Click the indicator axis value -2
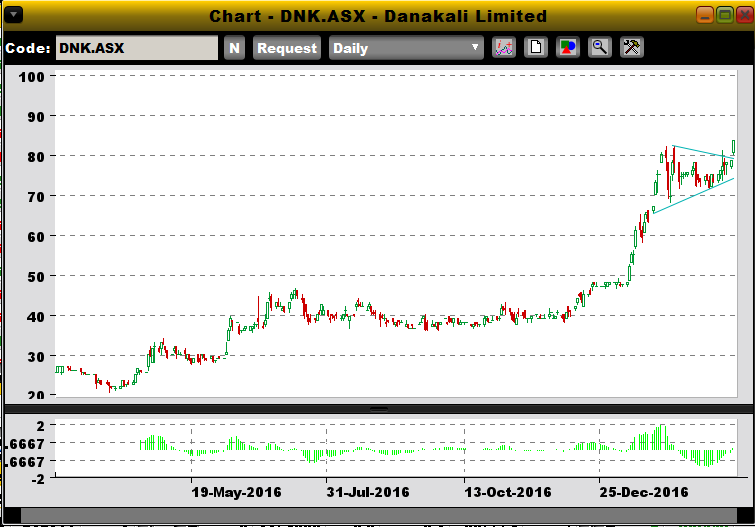Screen dimensions: 755x527 point(38,479)
